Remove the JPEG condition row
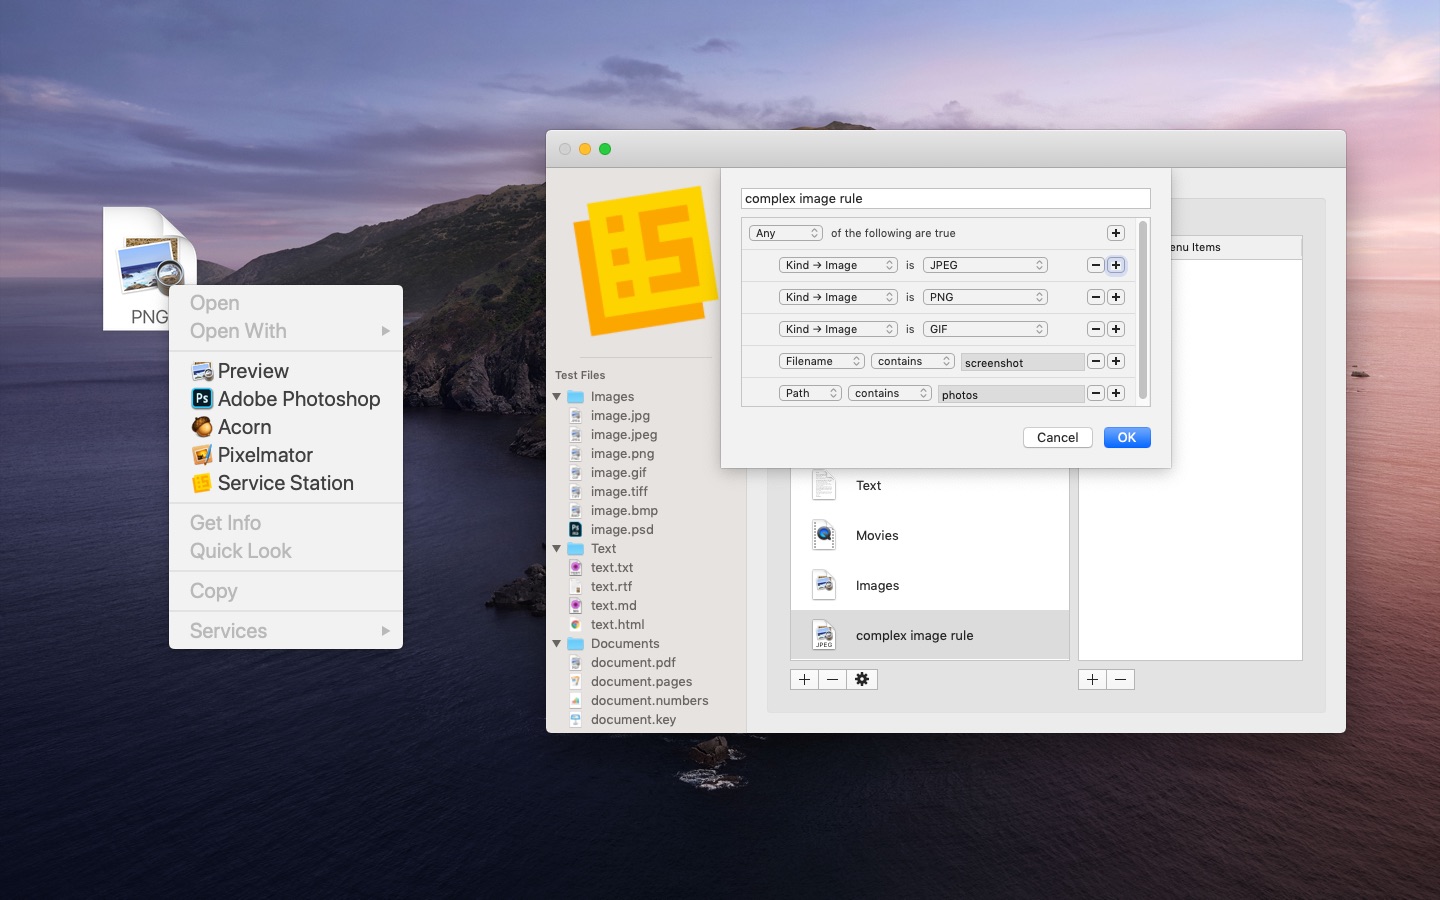Image resolution: width=1440 pixels, height=900 pixels. pos(1096,265)
